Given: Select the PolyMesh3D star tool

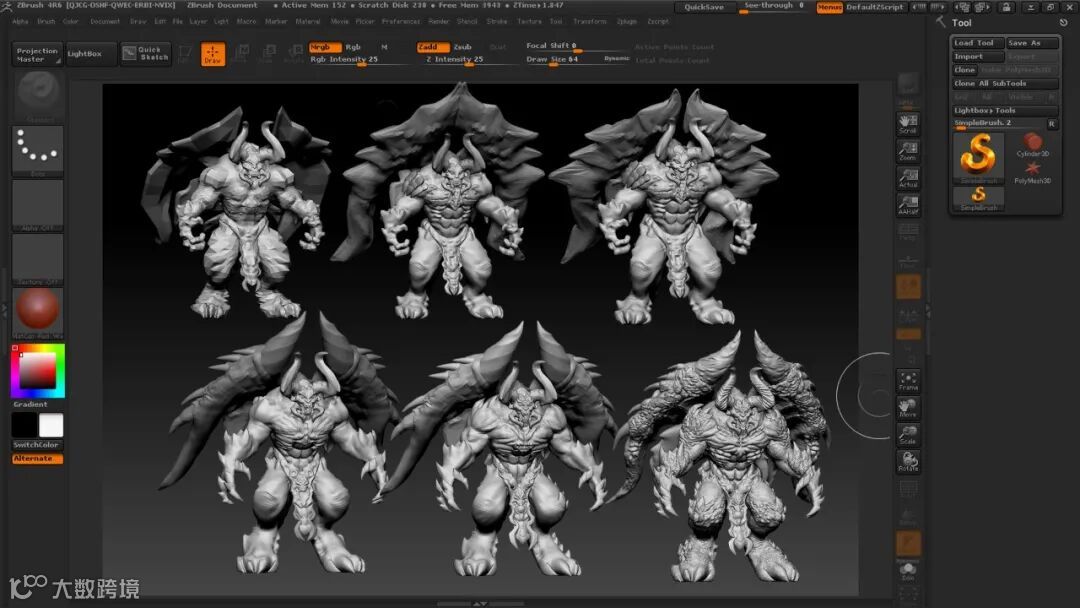Looking at the screenshot, I should pyautogui.click(x=1032, y=172).
